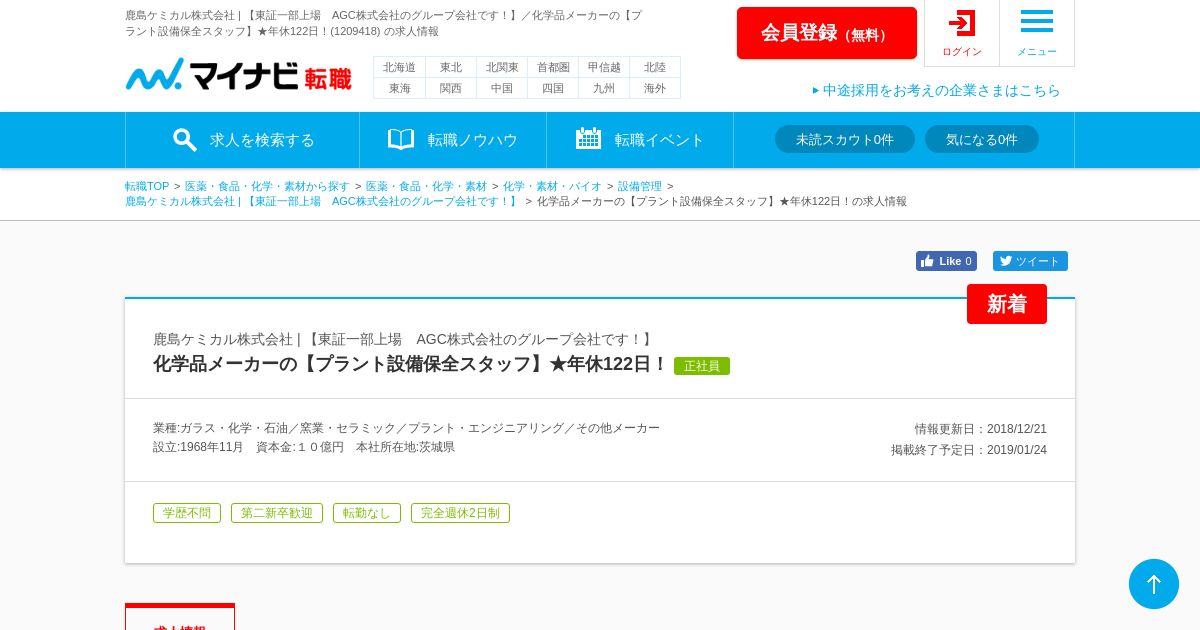Choose the 北海道 region link
1200x630 pixels.
point(399,67)
